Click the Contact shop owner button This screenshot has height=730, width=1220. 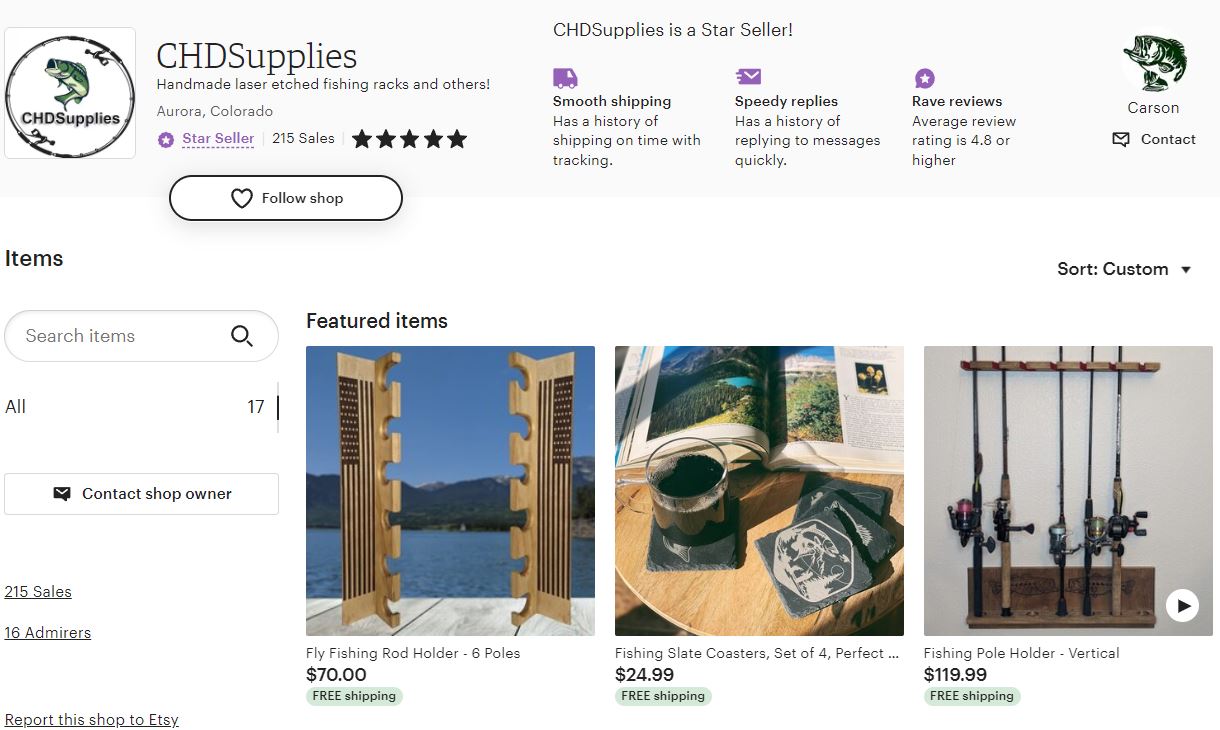pyautogui.click(x=141, y=494)
